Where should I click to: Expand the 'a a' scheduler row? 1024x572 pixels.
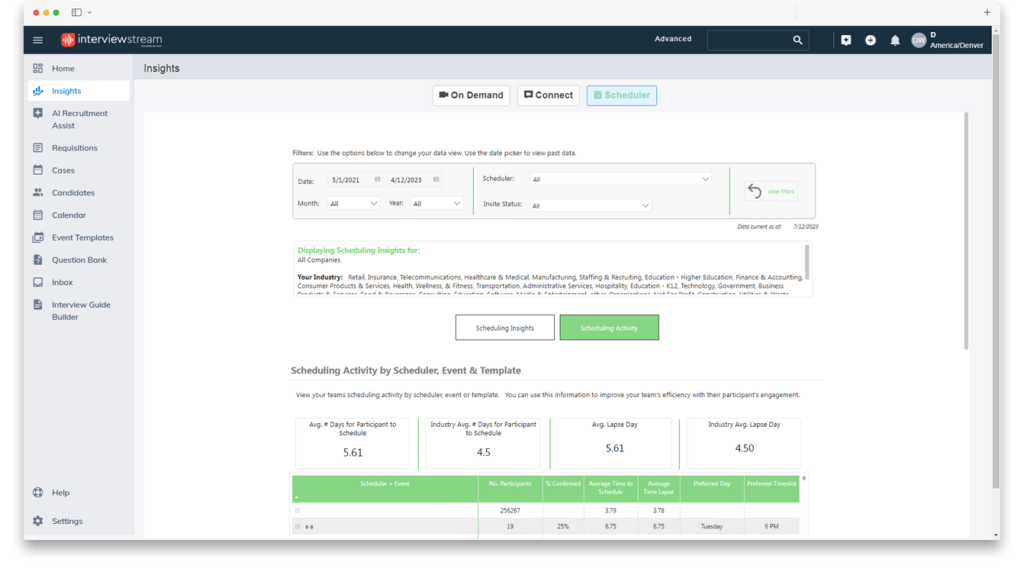(297, 526)
